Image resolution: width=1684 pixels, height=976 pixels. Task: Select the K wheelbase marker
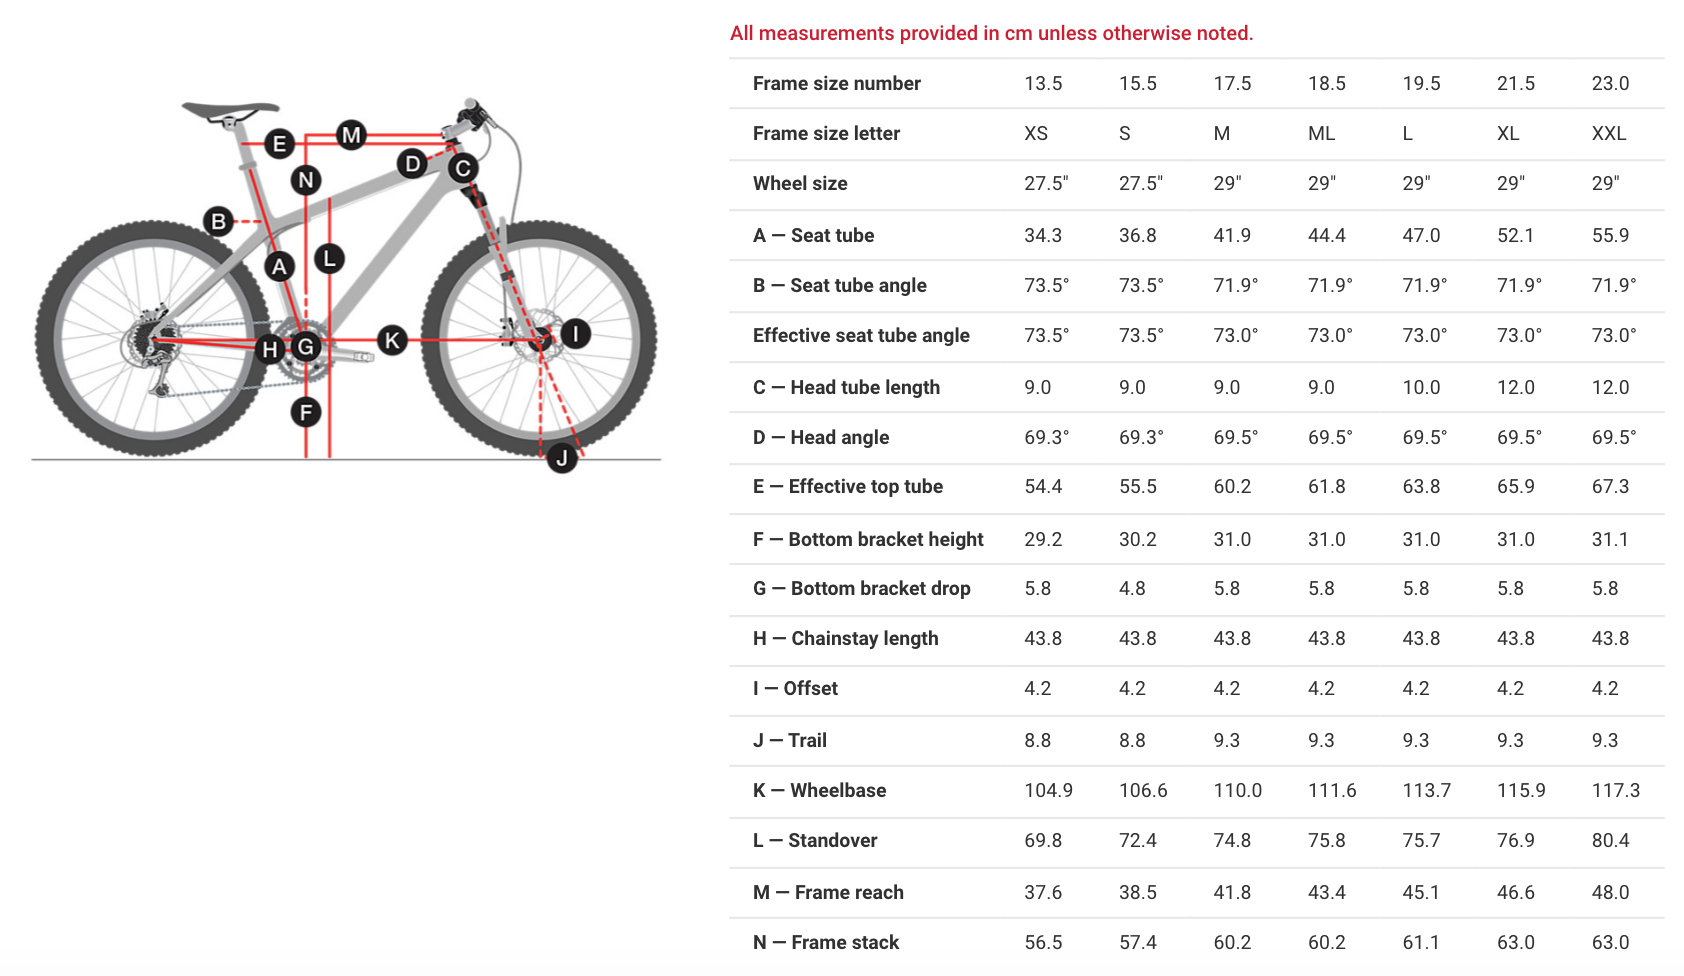[x=392, y=340]
